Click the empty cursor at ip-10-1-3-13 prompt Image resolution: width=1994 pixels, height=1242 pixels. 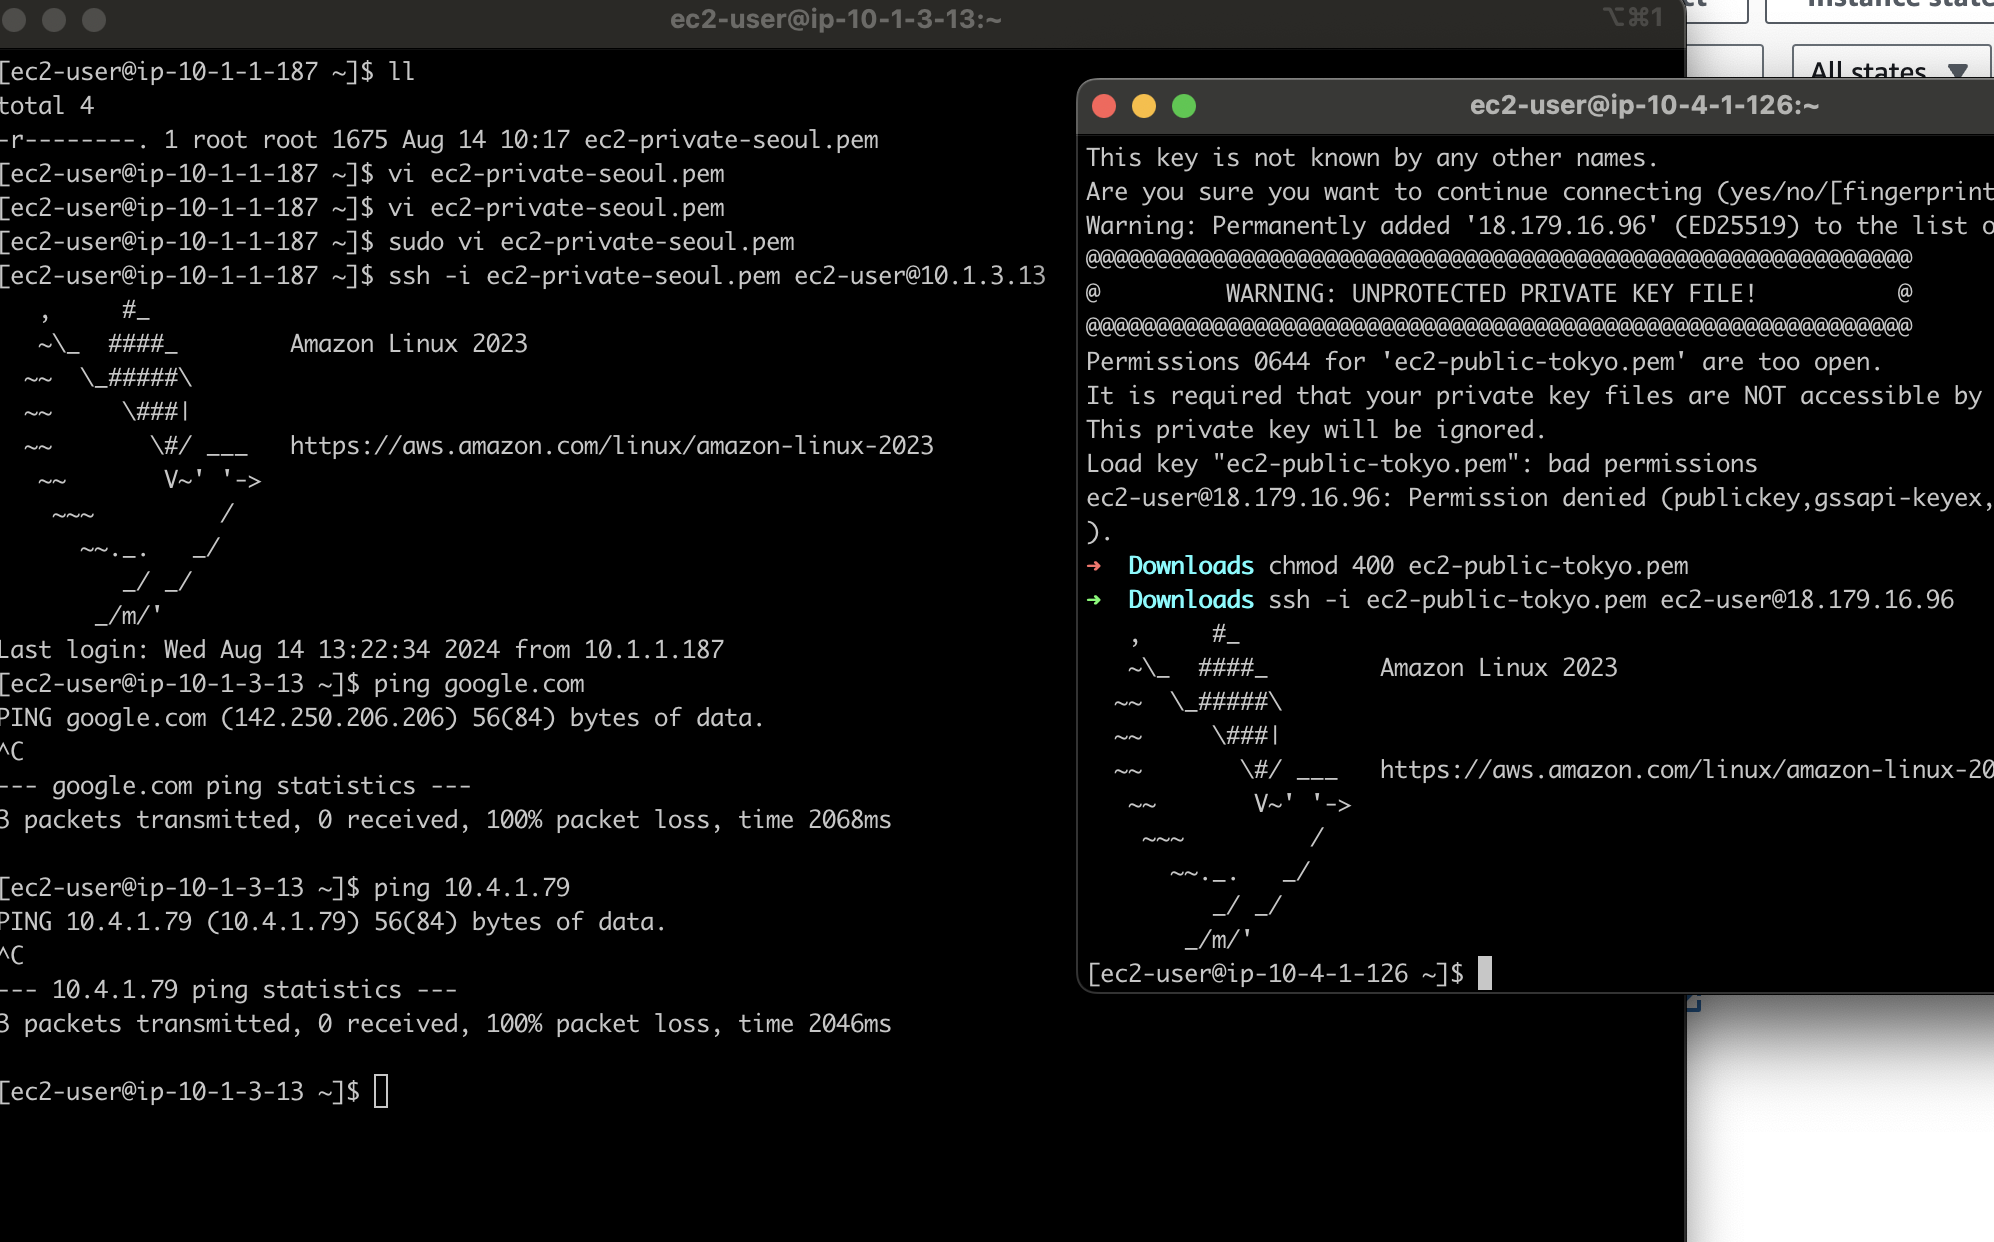click(381, 1091)
